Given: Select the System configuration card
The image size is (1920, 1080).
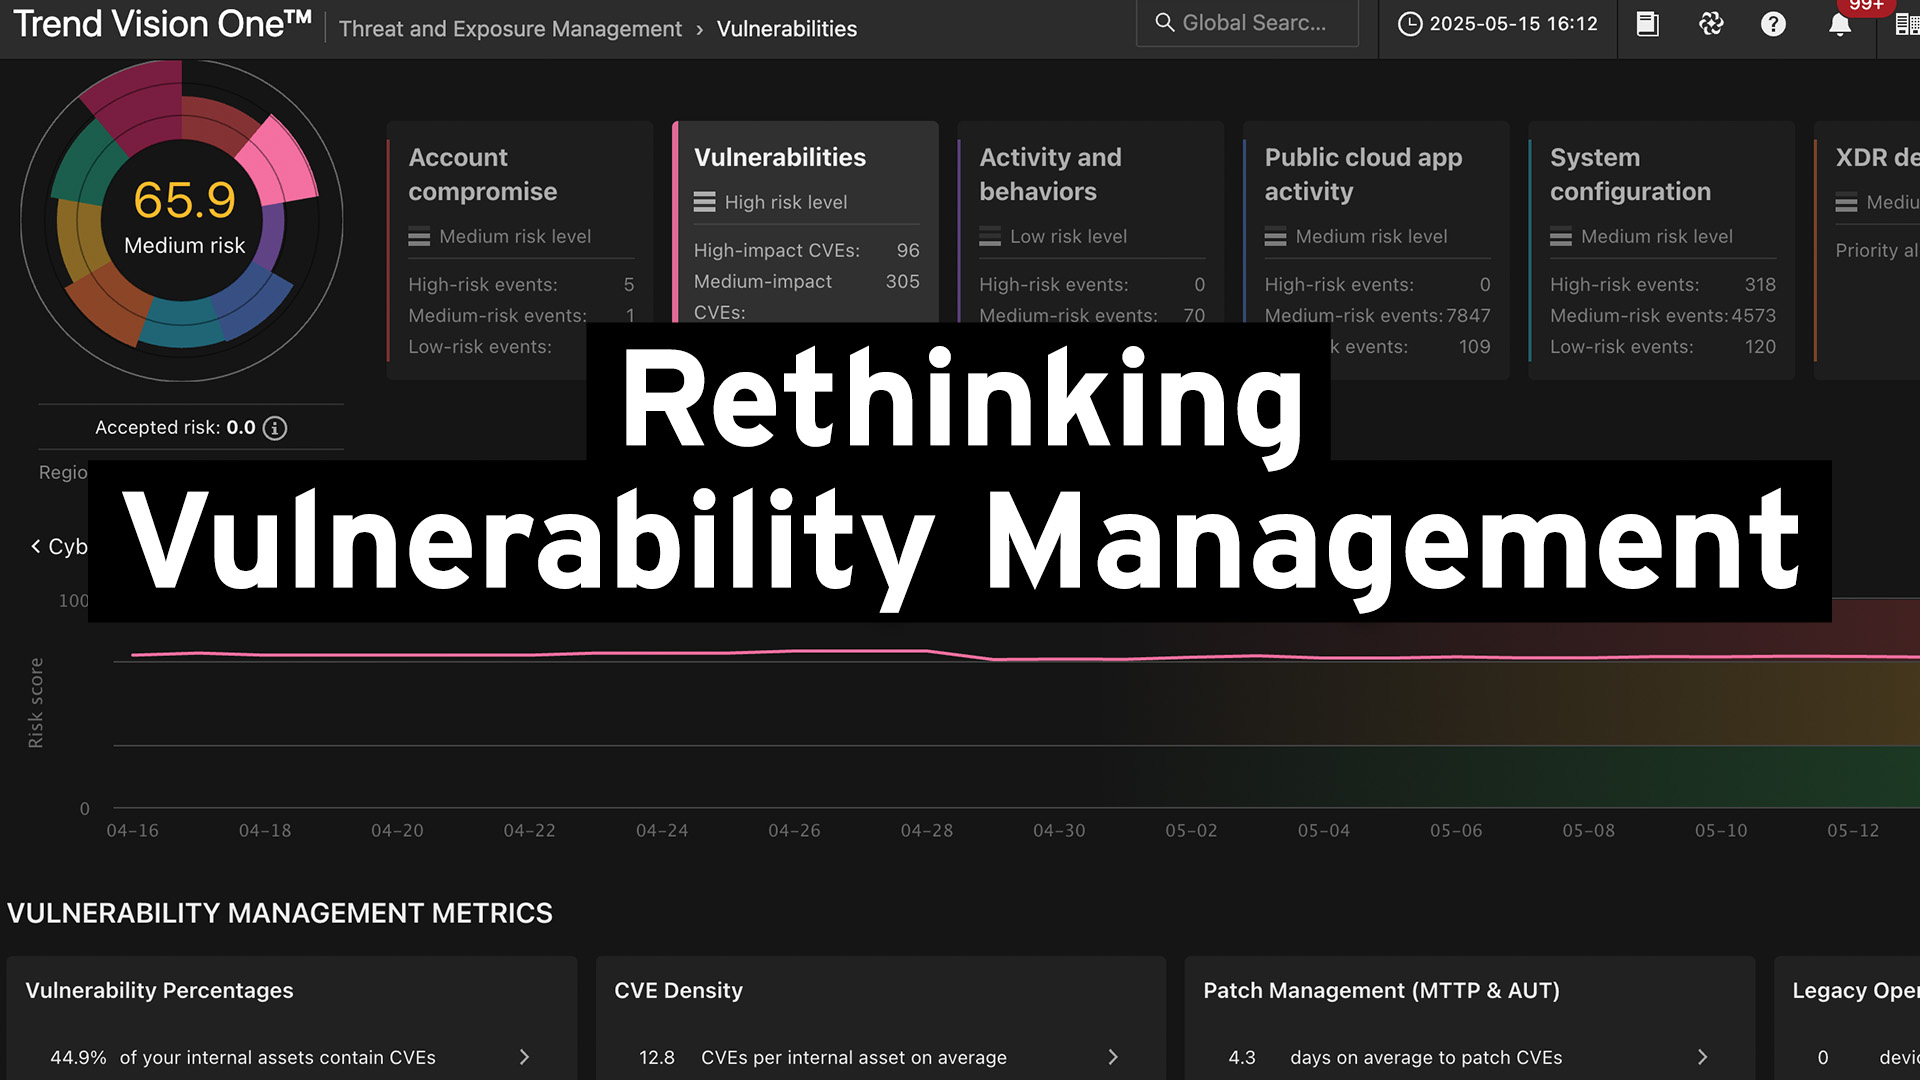Looking at the screenshot, I should point(1661,250).
